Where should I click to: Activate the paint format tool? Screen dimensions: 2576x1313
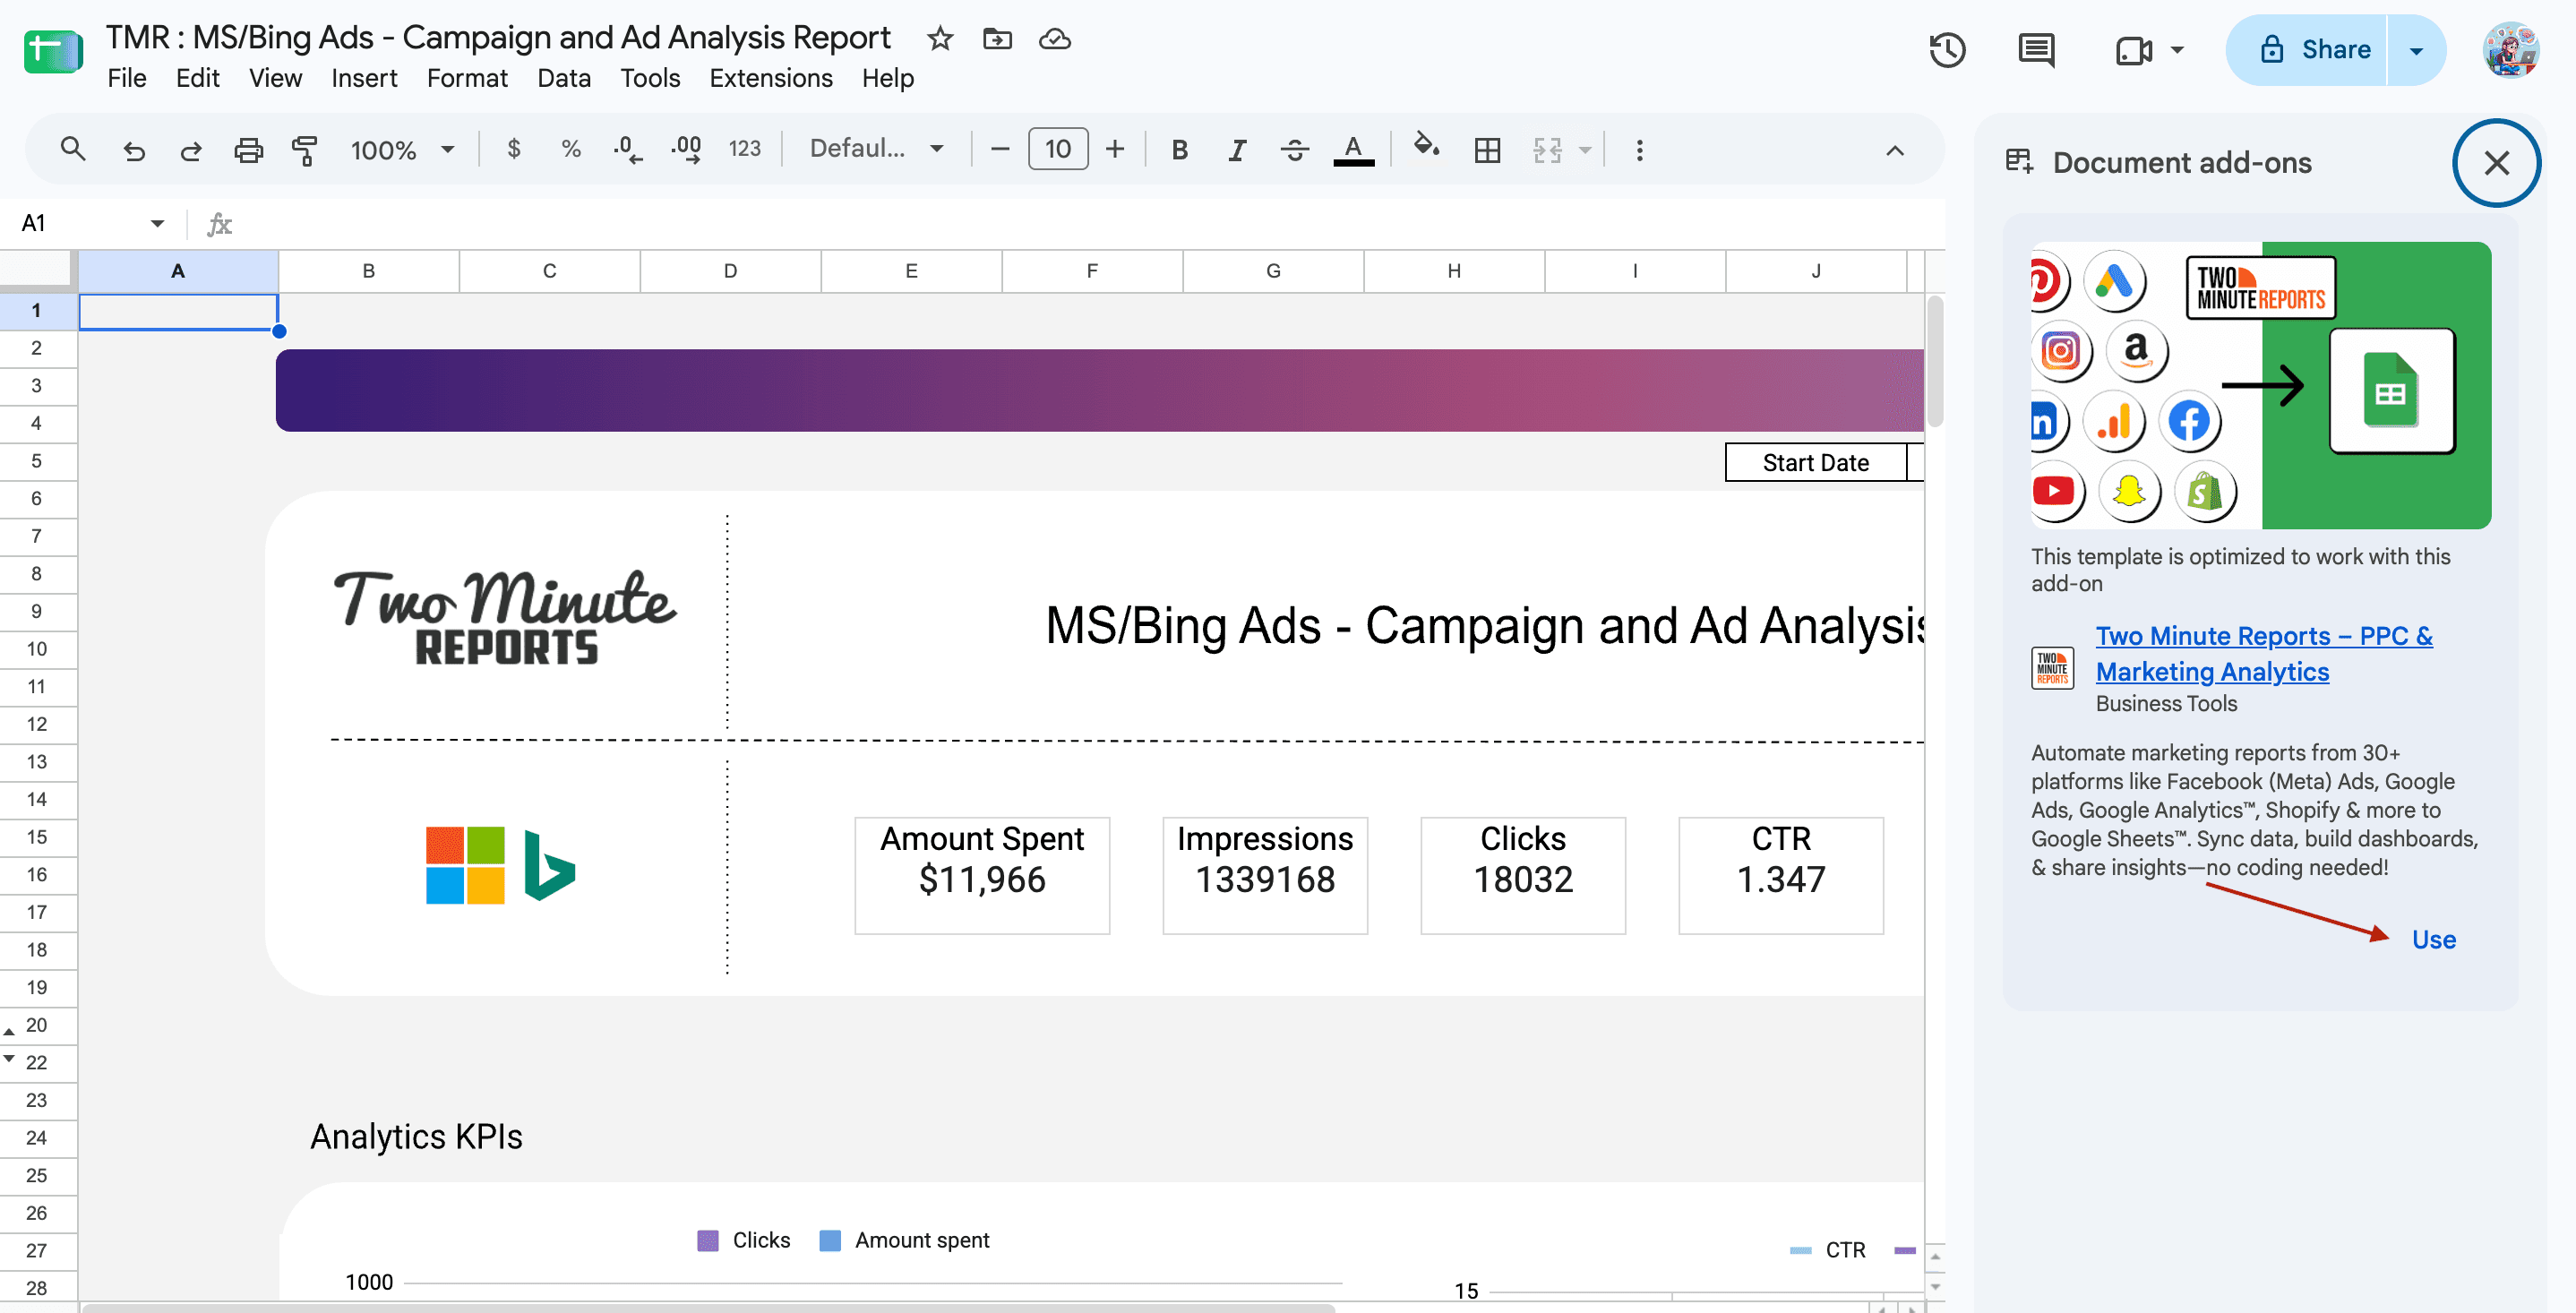click(305, 150)
